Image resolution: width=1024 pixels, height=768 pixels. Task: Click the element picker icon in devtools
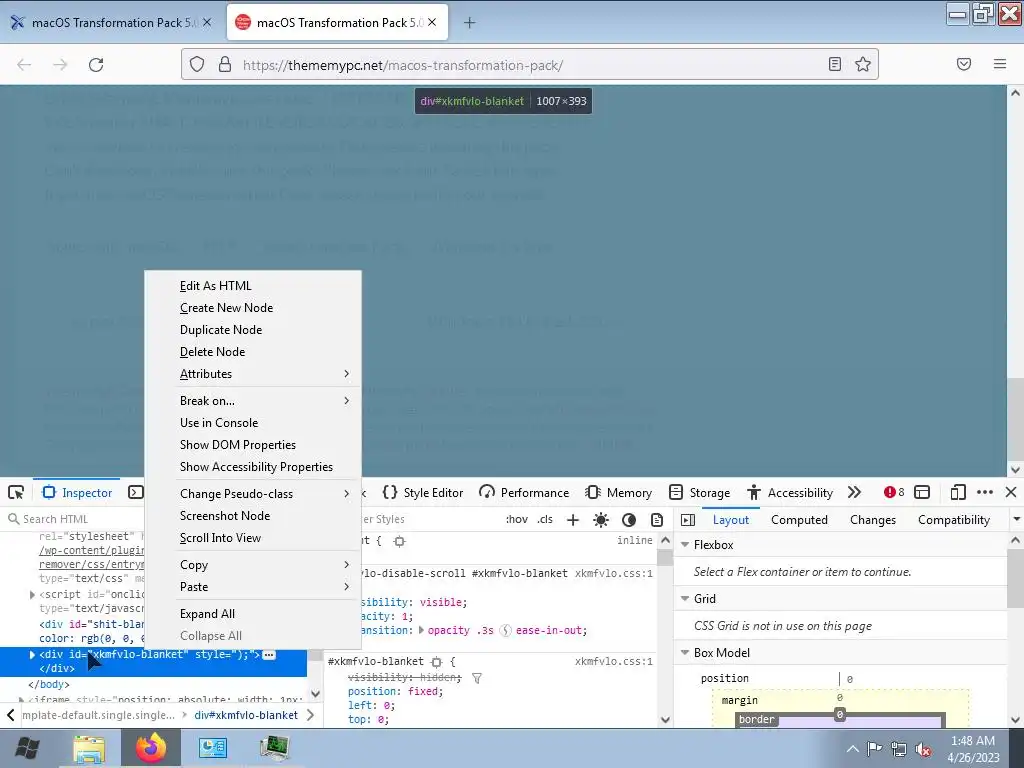[x=16, y=492]
